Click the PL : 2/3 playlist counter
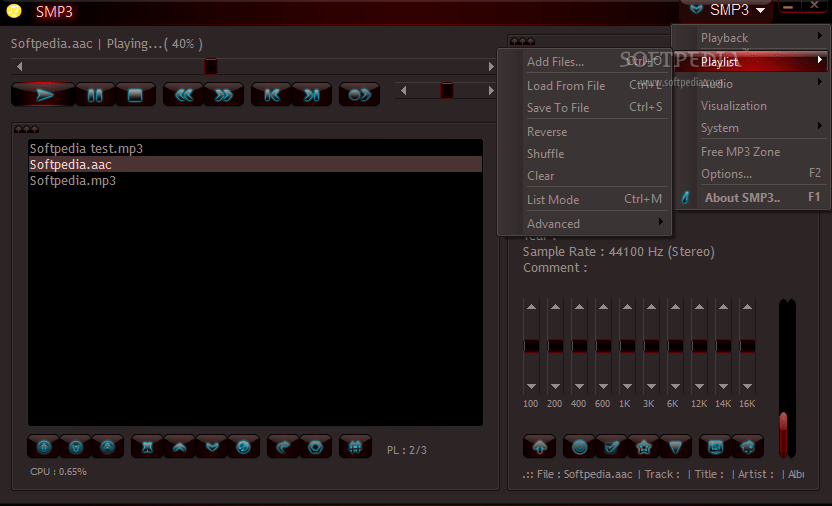832x506 pixels. coord(406,450)
